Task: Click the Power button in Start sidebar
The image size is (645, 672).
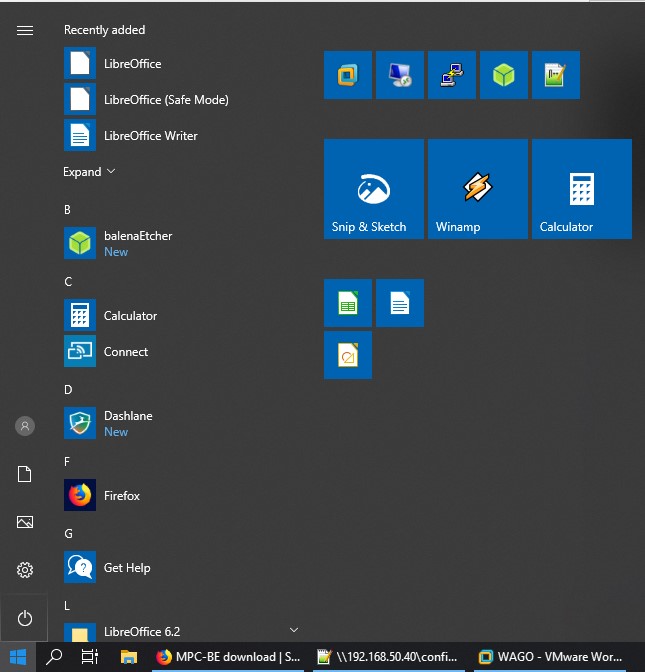Action: click(x=24, y=618)
